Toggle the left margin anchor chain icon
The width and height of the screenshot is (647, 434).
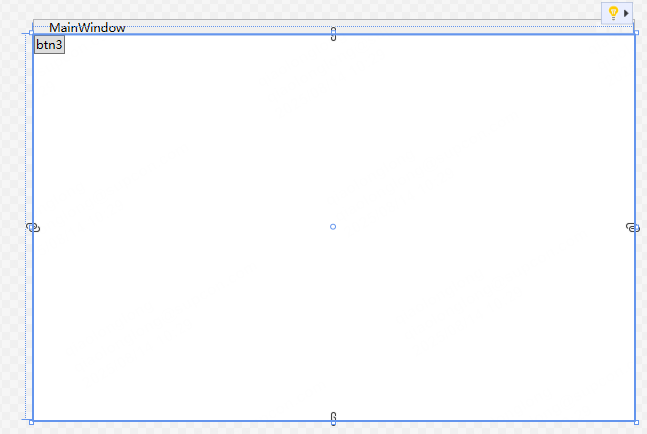tap(33, 227)
